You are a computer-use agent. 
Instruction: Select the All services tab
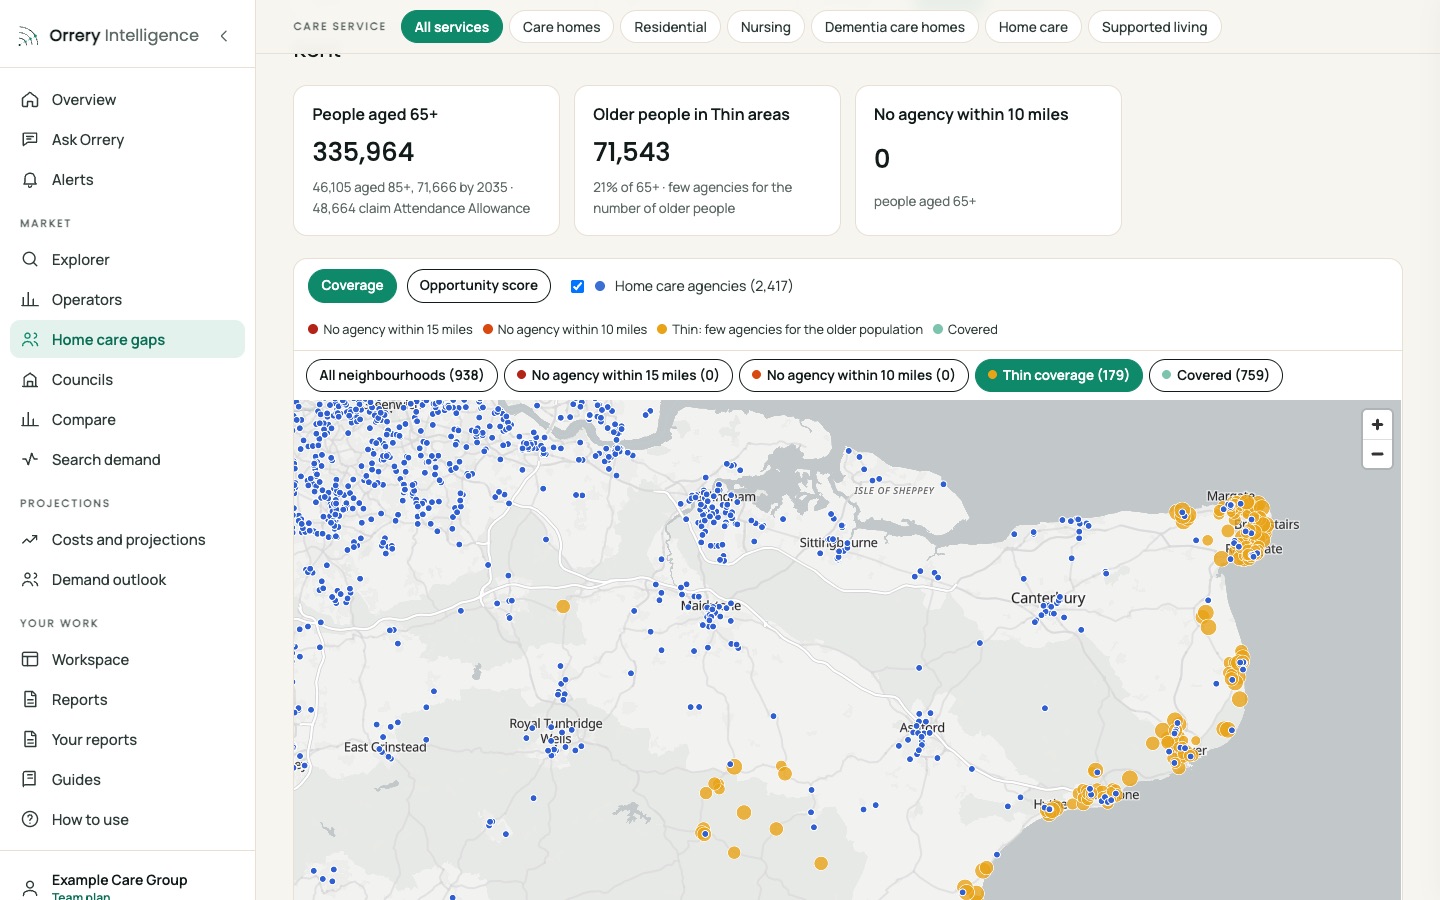452,27
